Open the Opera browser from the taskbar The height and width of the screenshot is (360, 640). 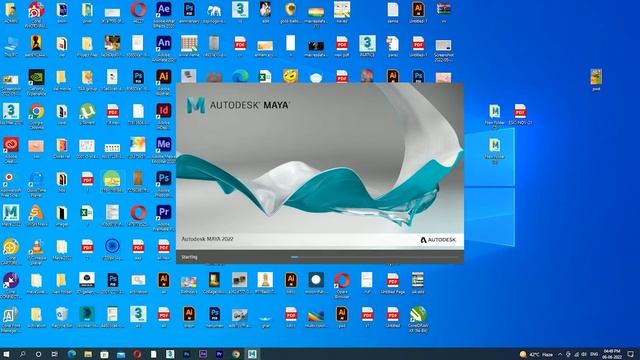[137, 354]
